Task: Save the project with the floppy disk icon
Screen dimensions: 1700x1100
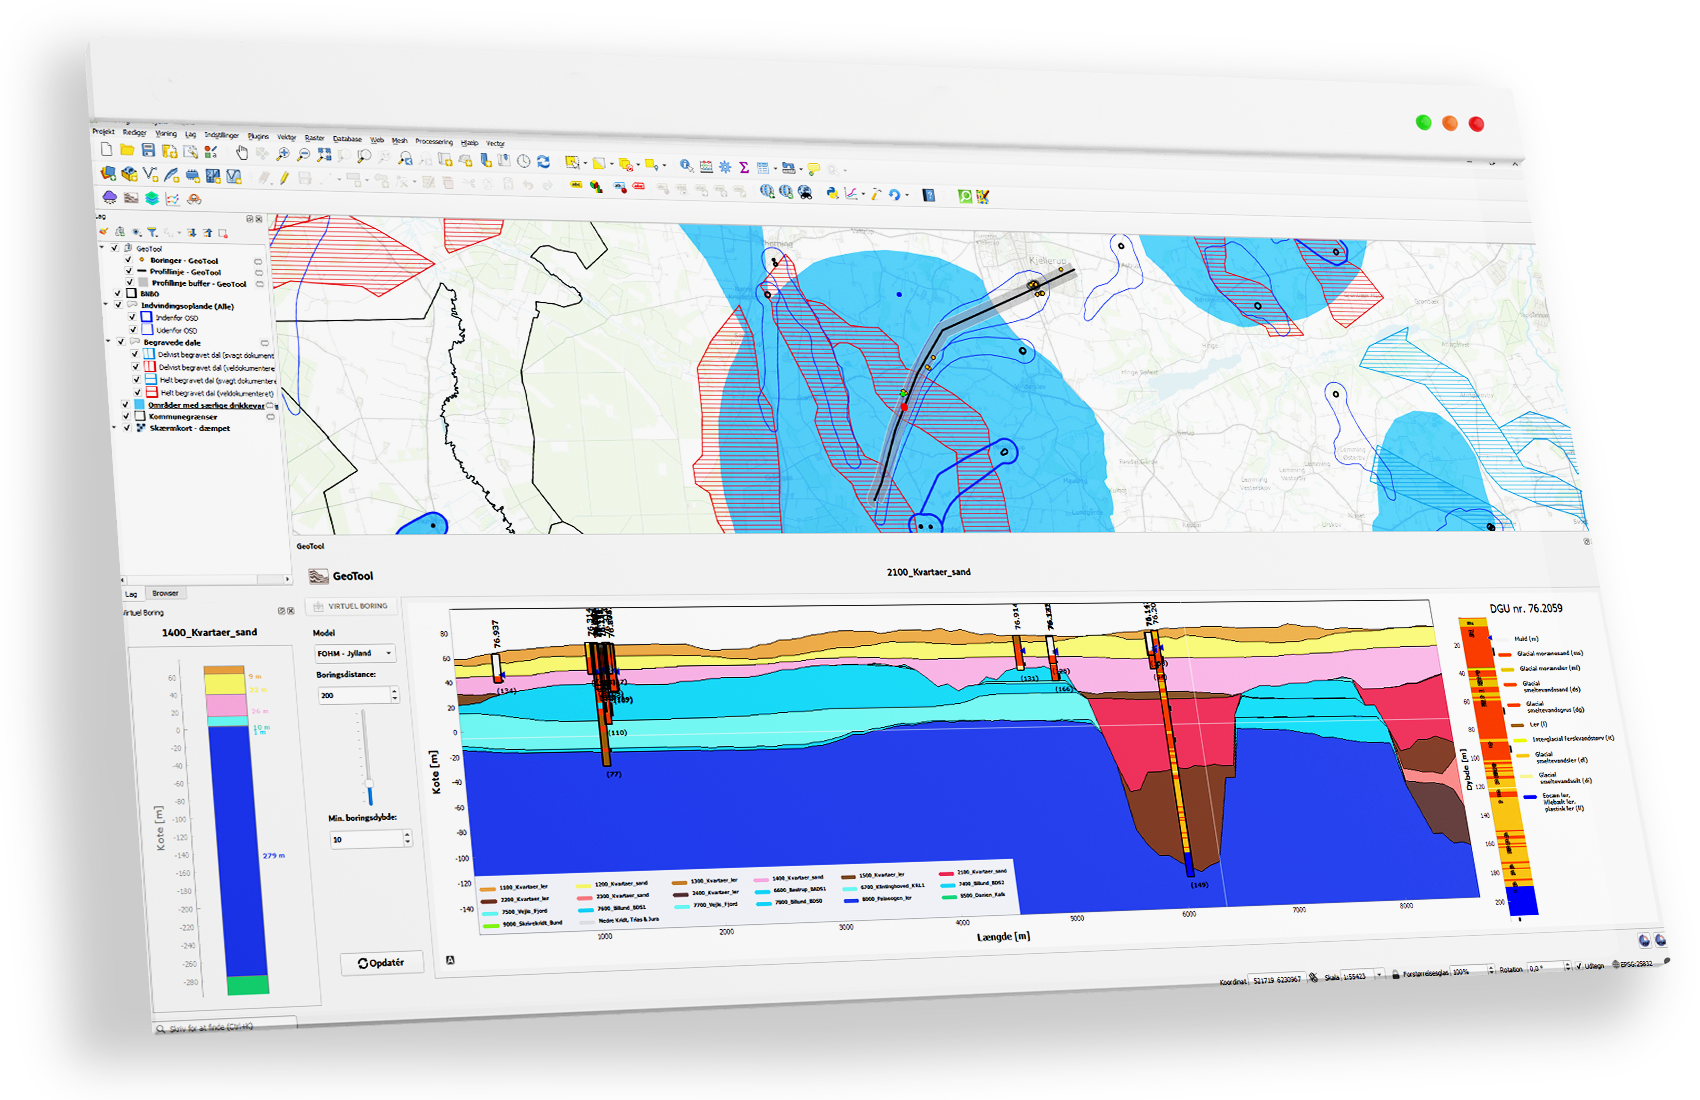Action: 148,150
